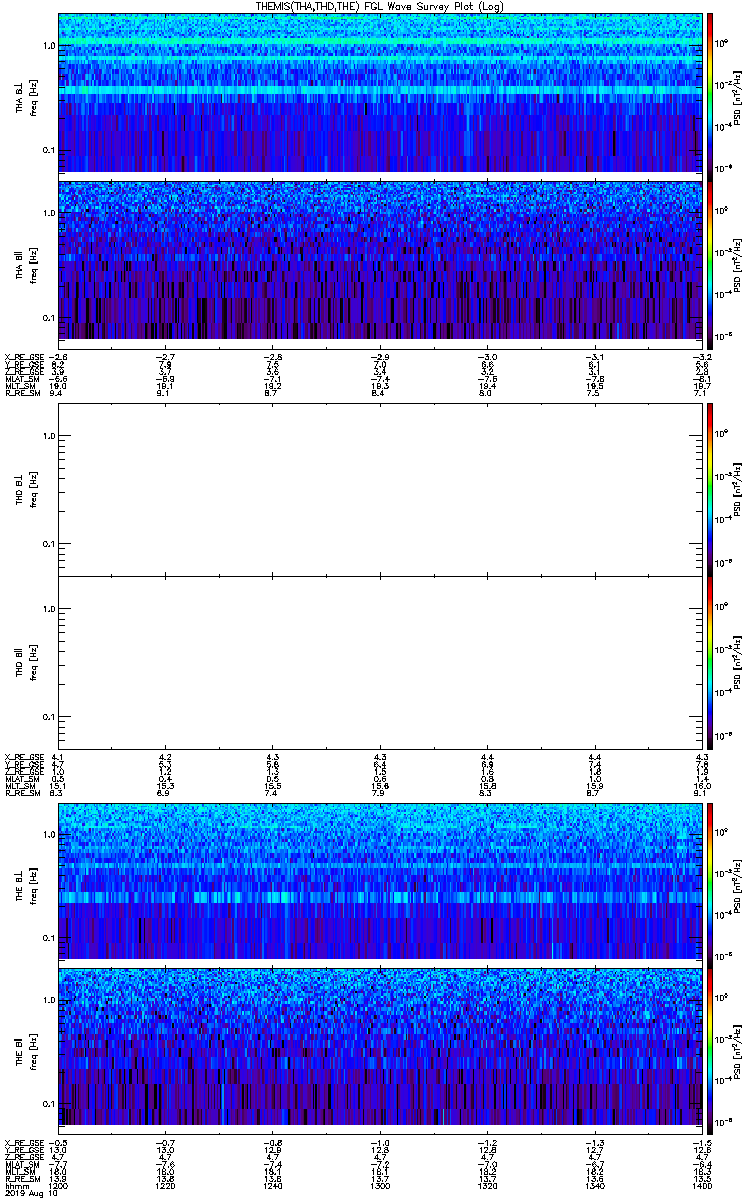
Task: Click the 'hhmm' time axis label
Action: pyautogui.click(x=15, y=1184)
